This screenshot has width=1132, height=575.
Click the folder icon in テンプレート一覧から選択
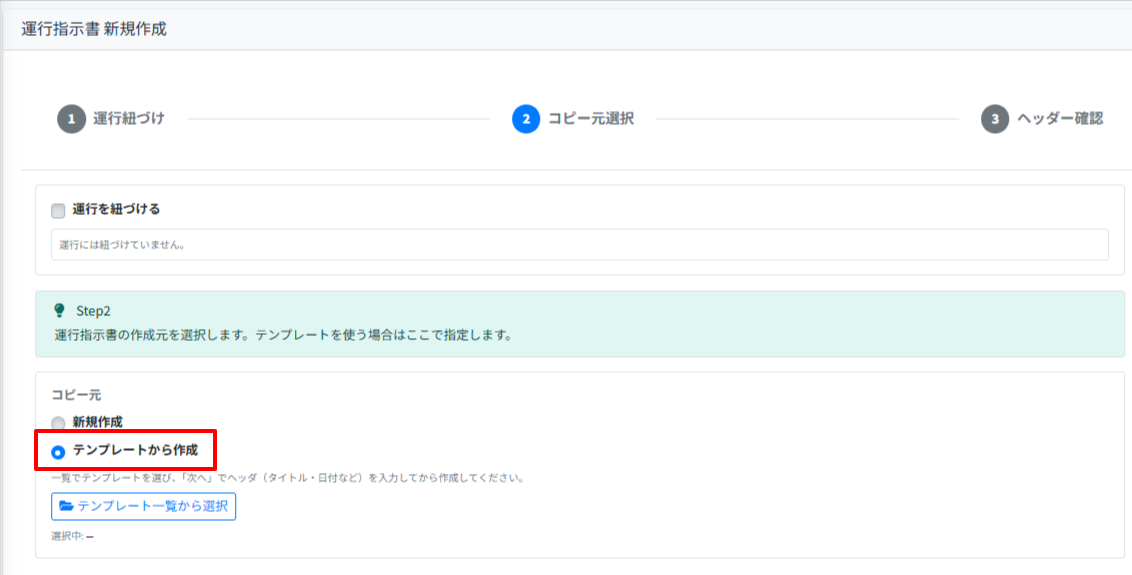click(x=66, y=506)
